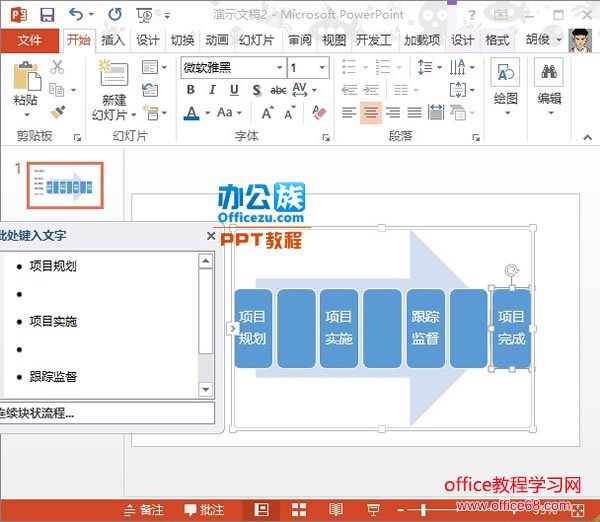This screenshot has height=522, width=600.
Task: Copy the selection
Action: point(57,90)
